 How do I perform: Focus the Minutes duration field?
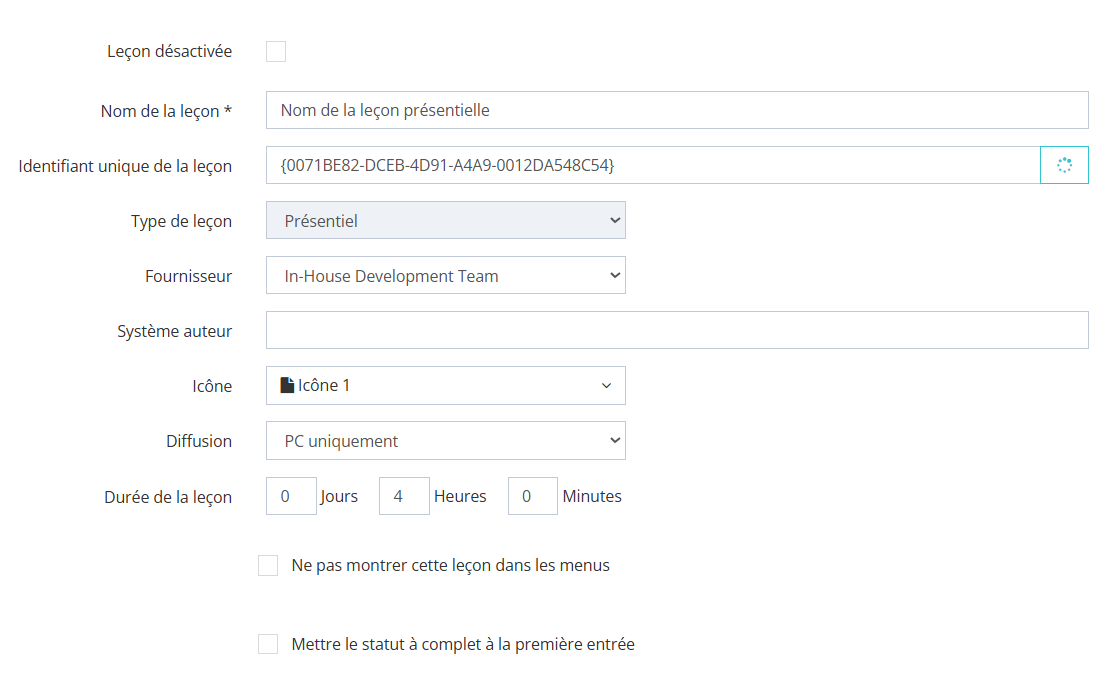[532, 496]
